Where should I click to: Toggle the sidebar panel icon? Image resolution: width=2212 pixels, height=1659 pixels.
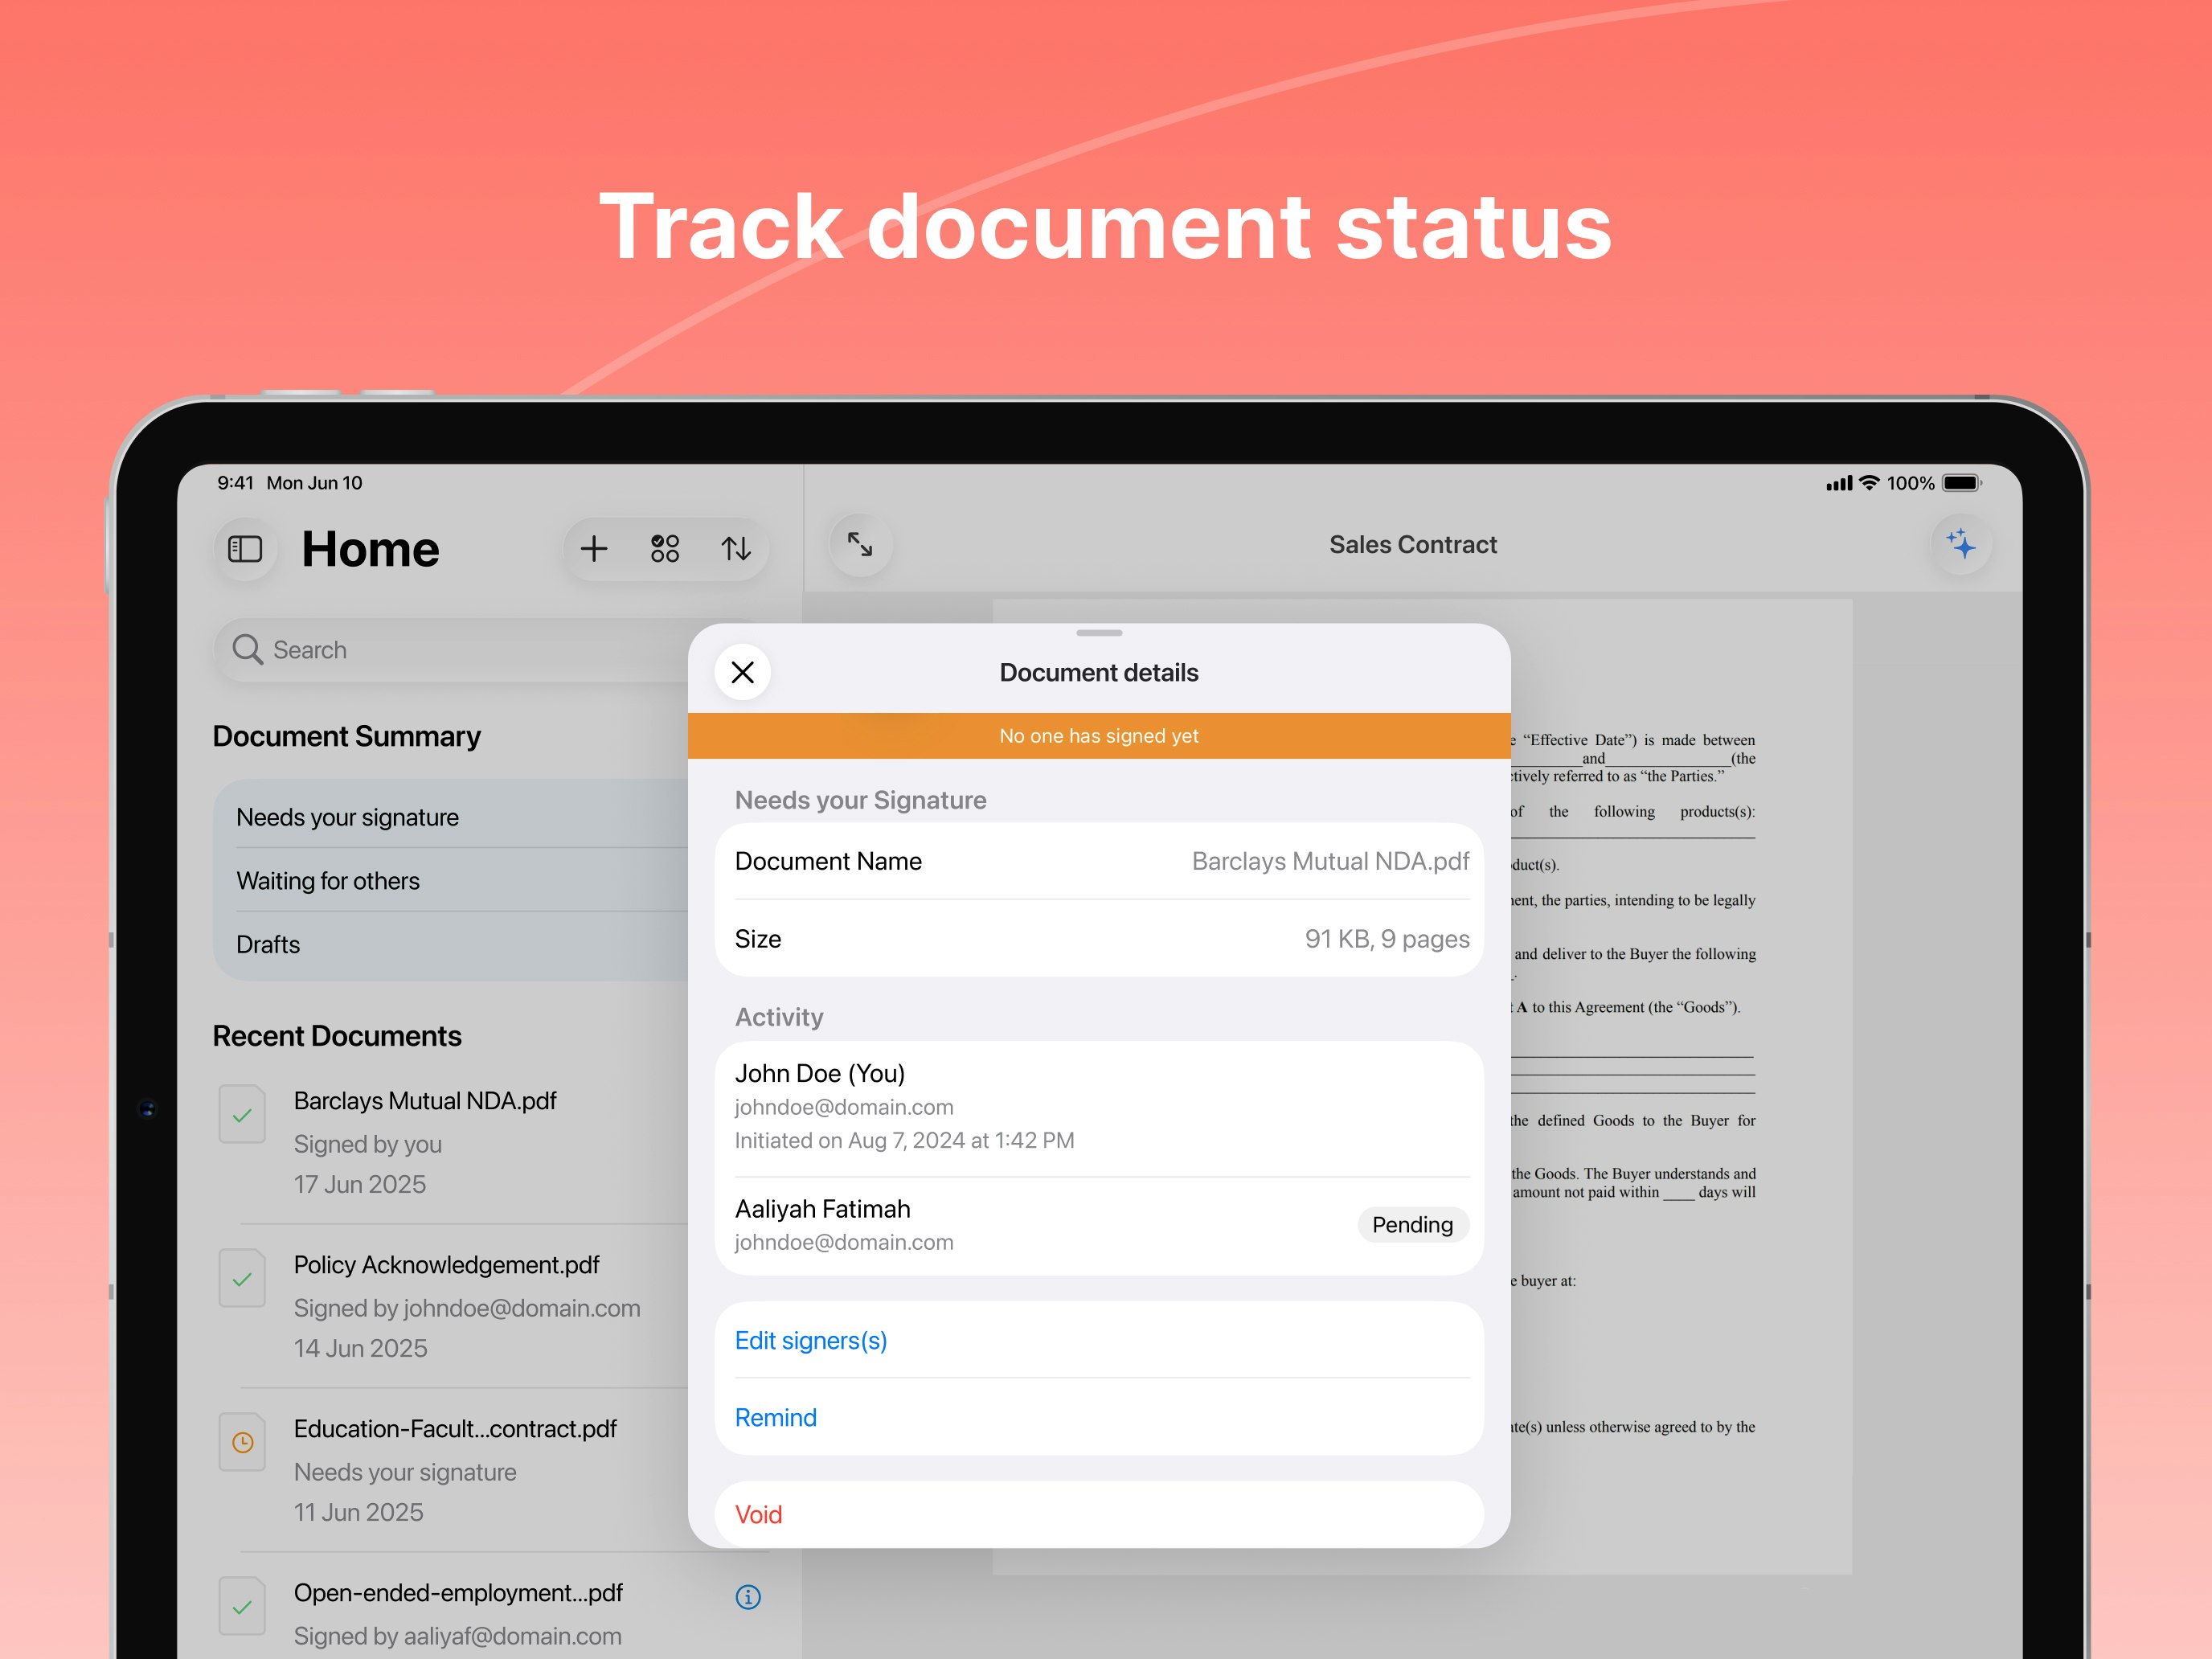click(x=244, y=548)
